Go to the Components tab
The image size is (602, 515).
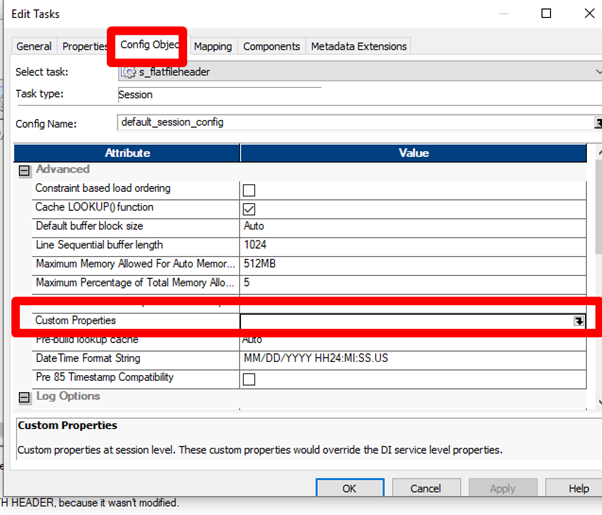click(271, 46)
